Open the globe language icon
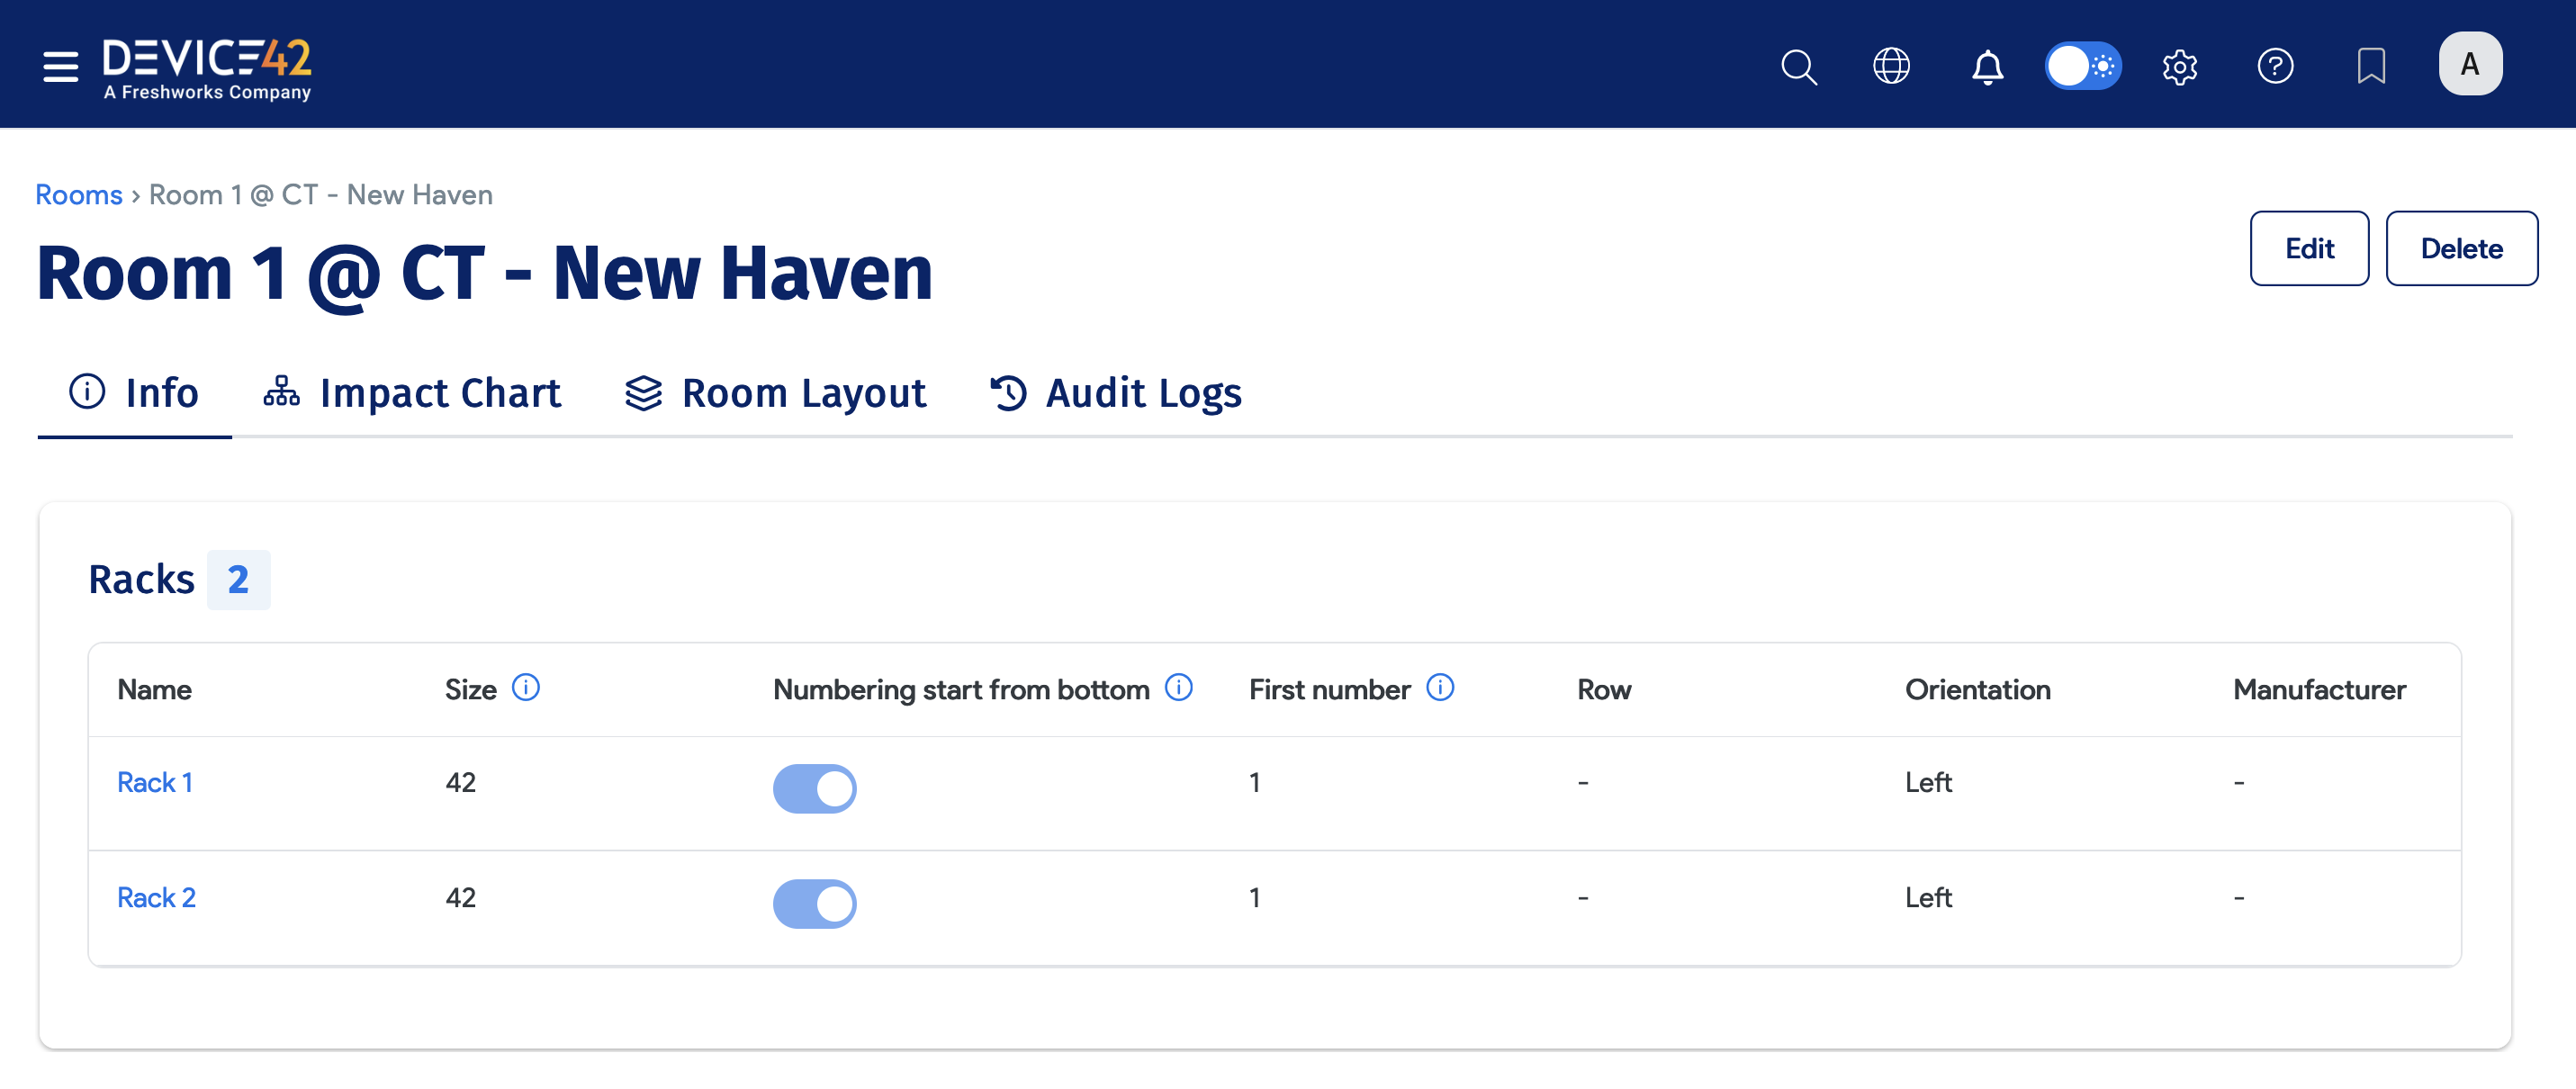 (1890, 66)
